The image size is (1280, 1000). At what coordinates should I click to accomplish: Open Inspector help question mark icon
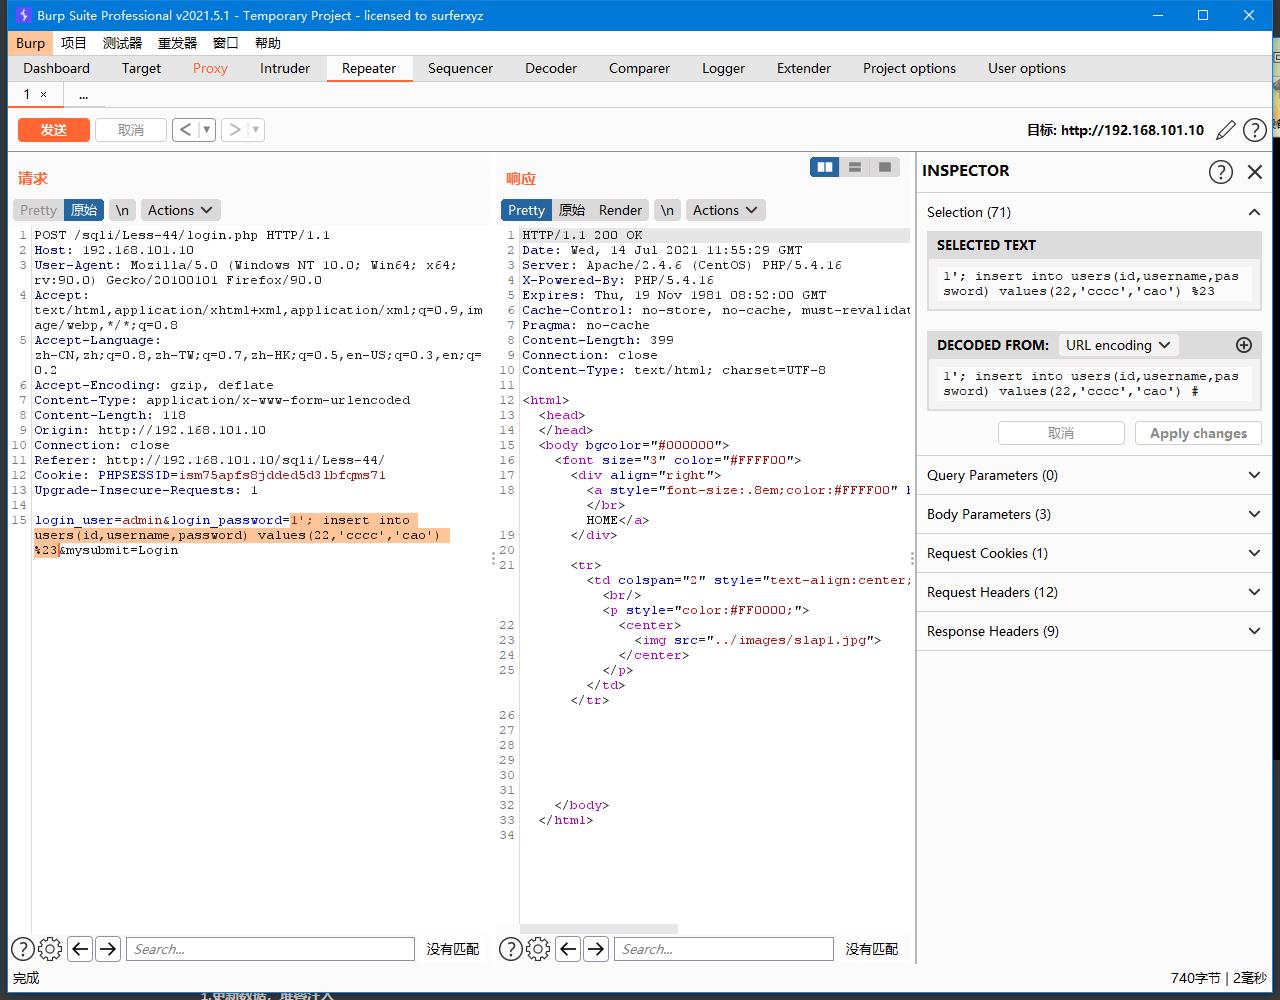(1221, 171)
